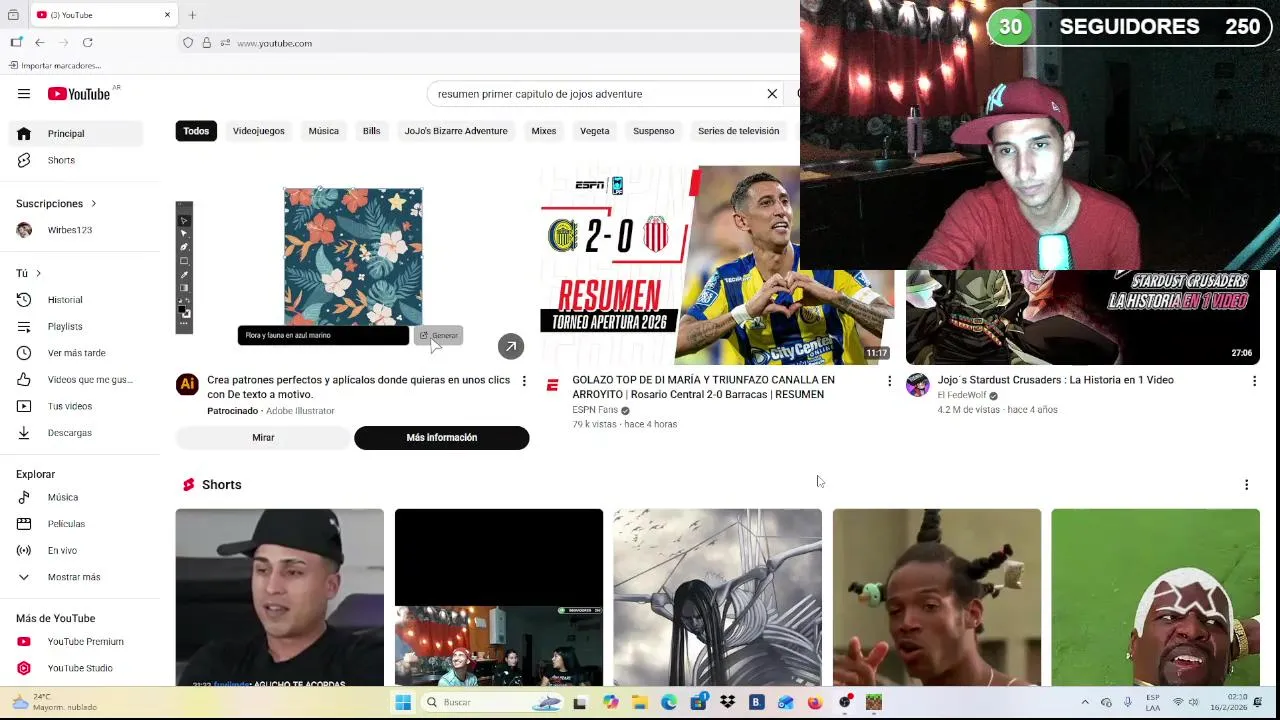
Task: Select the Bills filter chip
Action: [x=371, y=131]
